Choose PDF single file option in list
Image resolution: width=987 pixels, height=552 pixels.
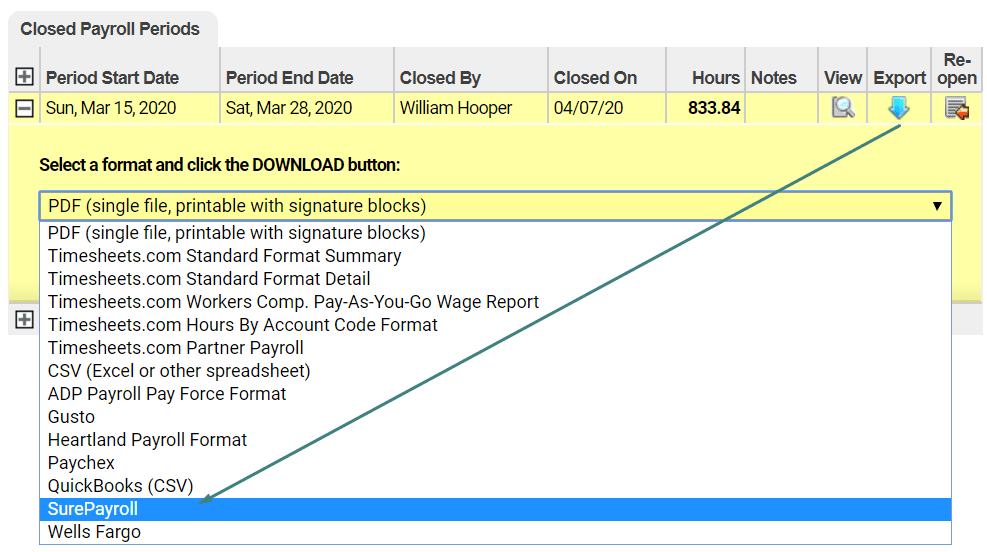point(495,233)
